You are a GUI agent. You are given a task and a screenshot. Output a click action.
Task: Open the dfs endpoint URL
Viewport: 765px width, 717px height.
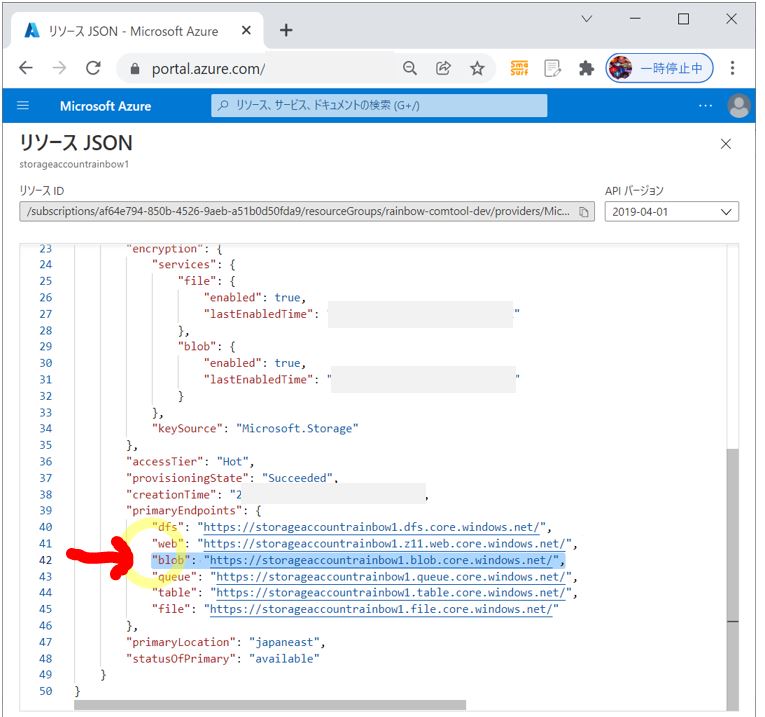[374, 527]
